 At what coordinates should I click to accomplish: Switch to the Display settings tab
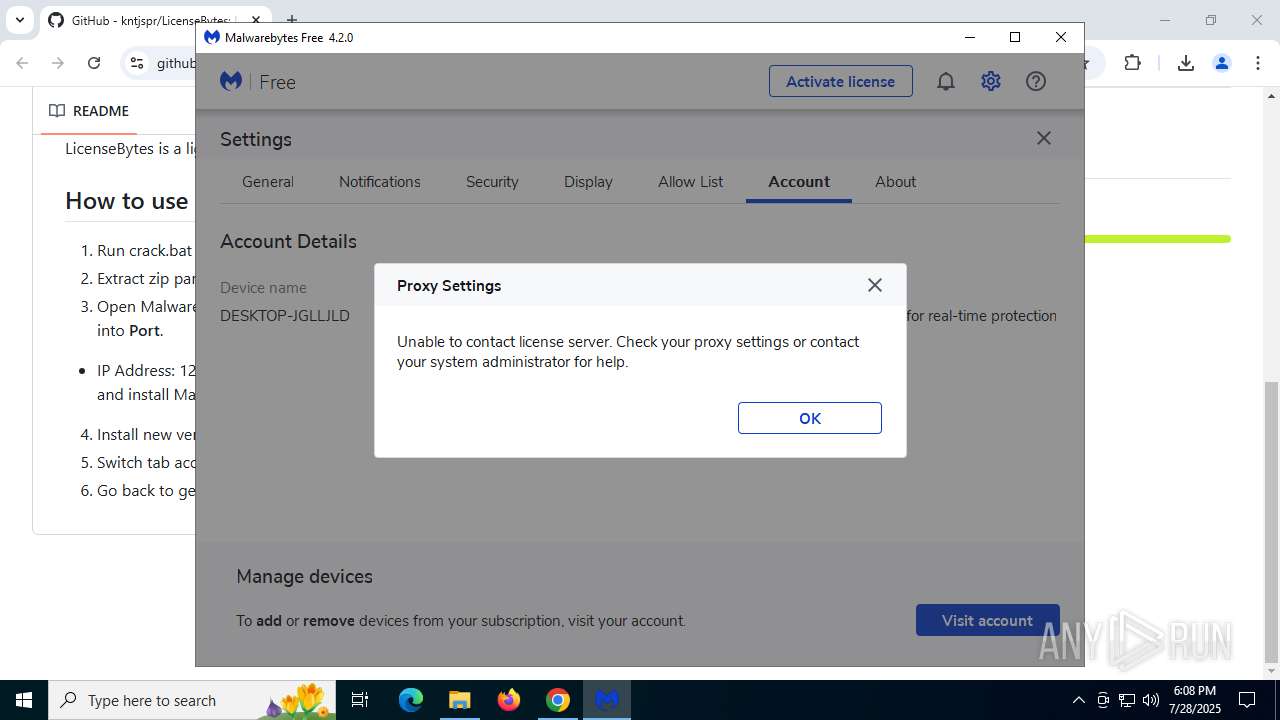tap(588, 182)
